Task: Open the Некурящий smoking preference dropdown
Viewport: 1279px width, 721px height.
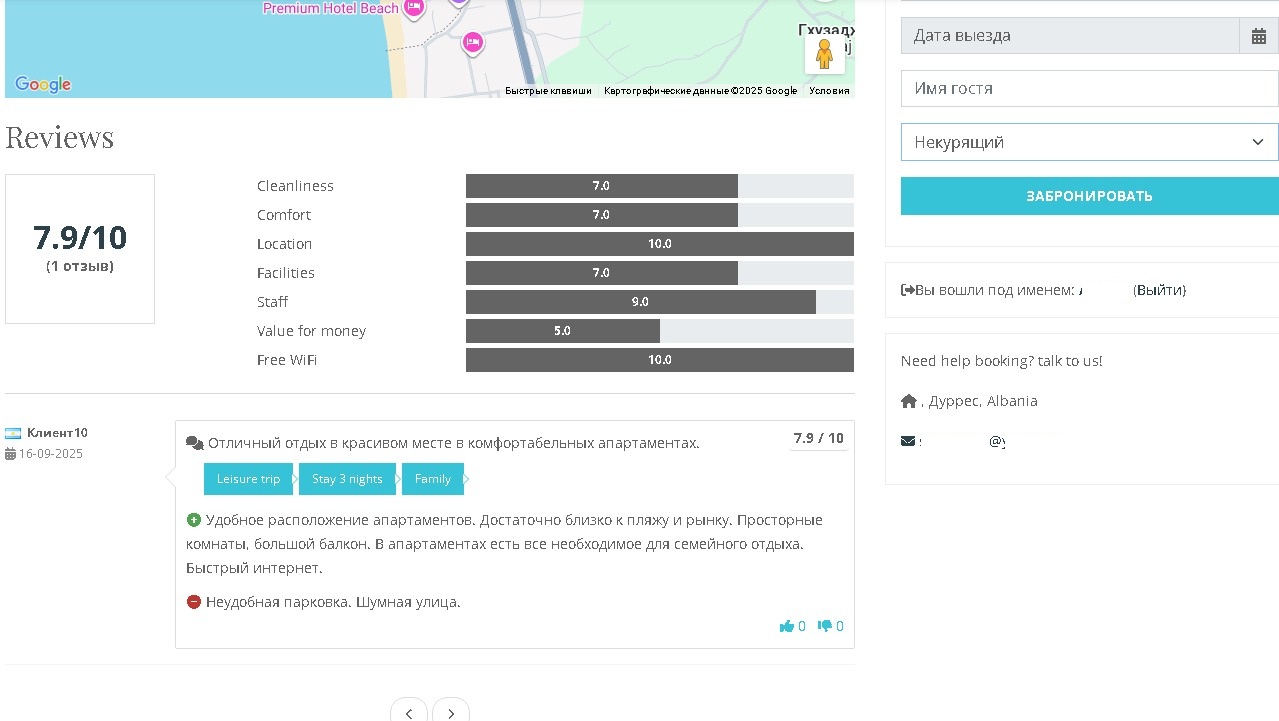Action: click(1089, 142)
